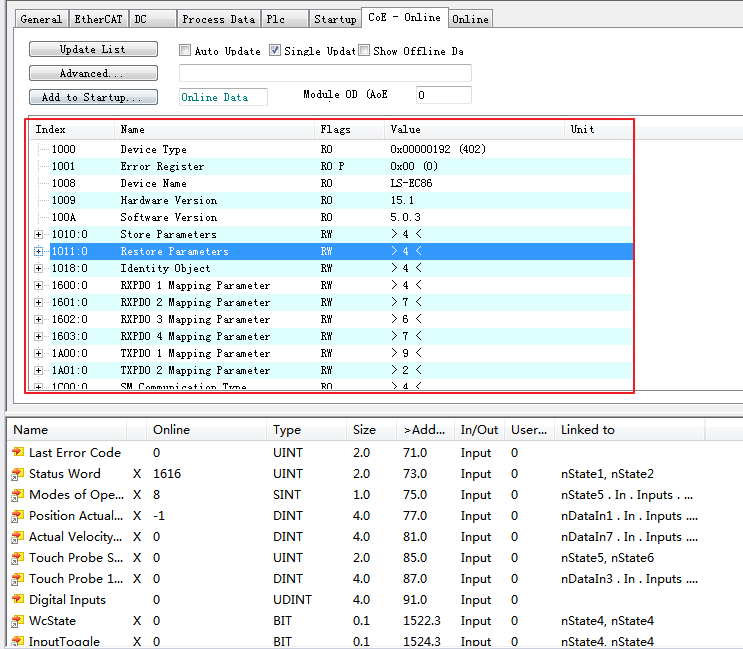Click the software version value 5.0.3

(x=405, y=217)
